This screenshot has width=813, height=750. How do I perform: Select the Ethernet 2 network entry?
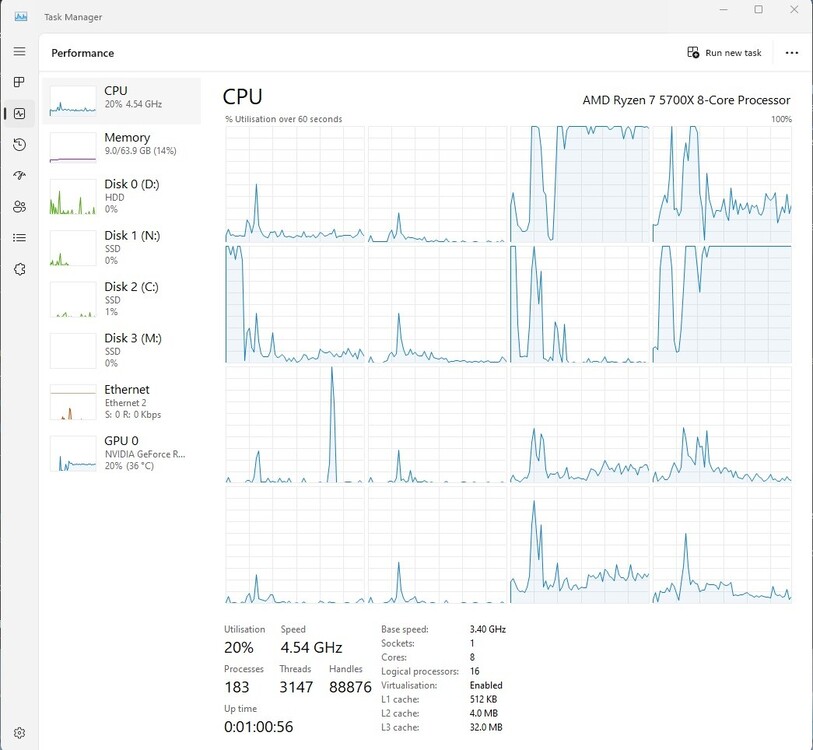(x=122, y=402)
